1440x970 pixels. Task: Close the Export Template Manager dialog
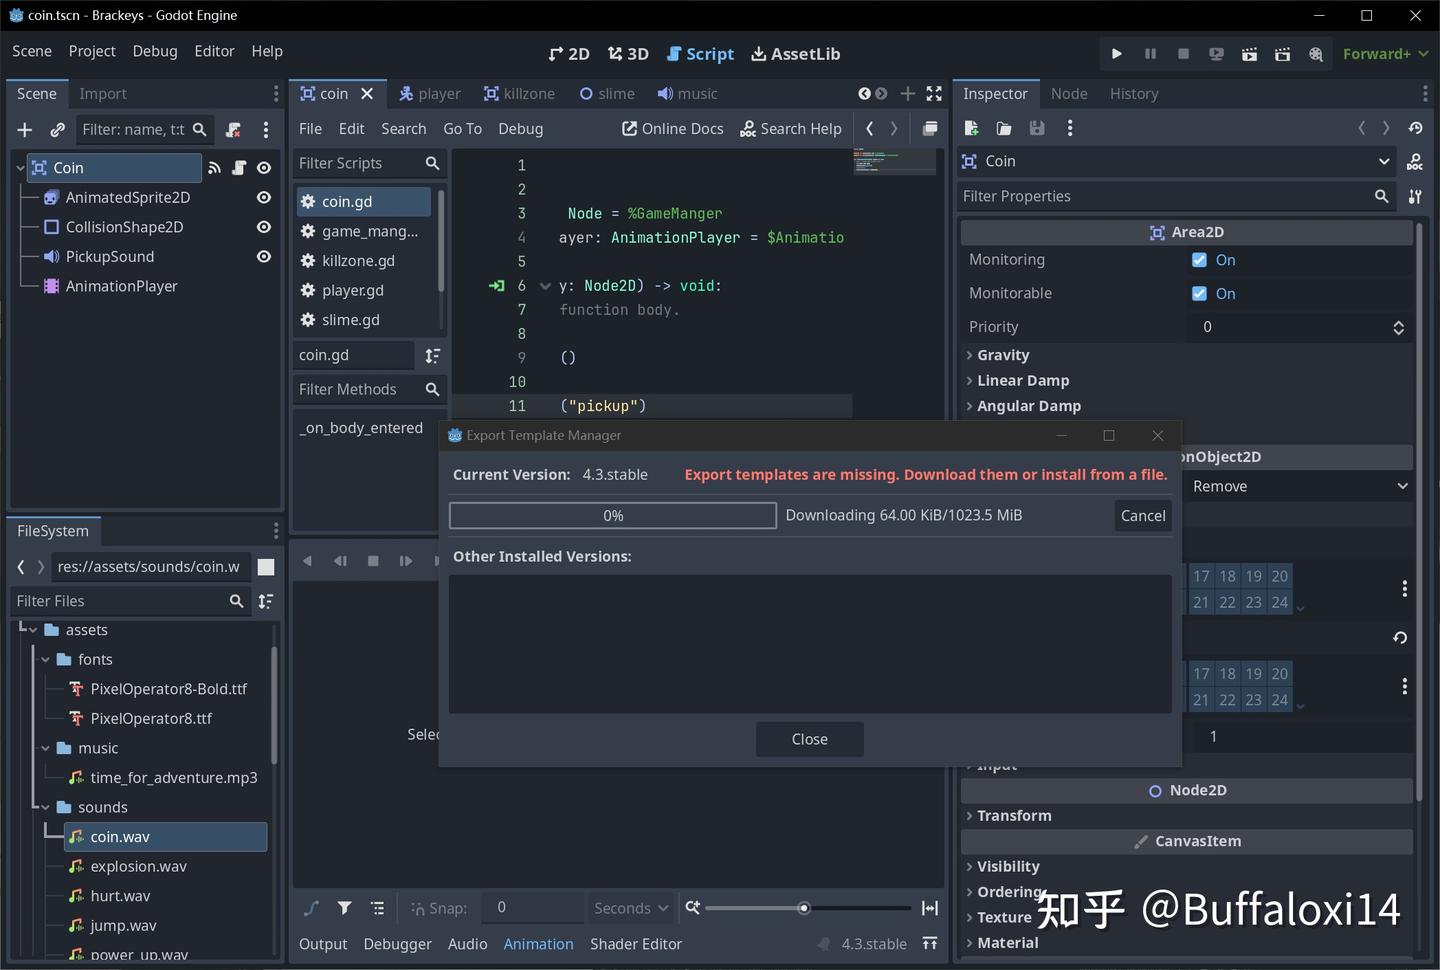coord(809,739)
